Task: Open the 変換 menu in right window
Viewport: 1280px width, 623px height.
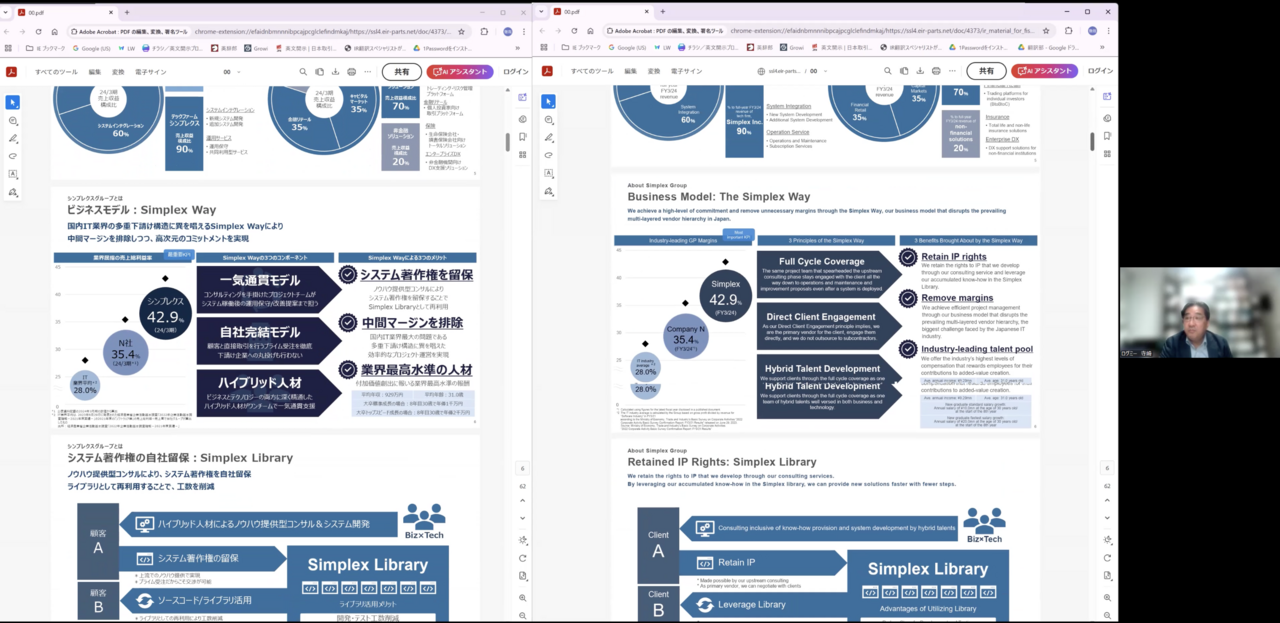Action: 654,72
